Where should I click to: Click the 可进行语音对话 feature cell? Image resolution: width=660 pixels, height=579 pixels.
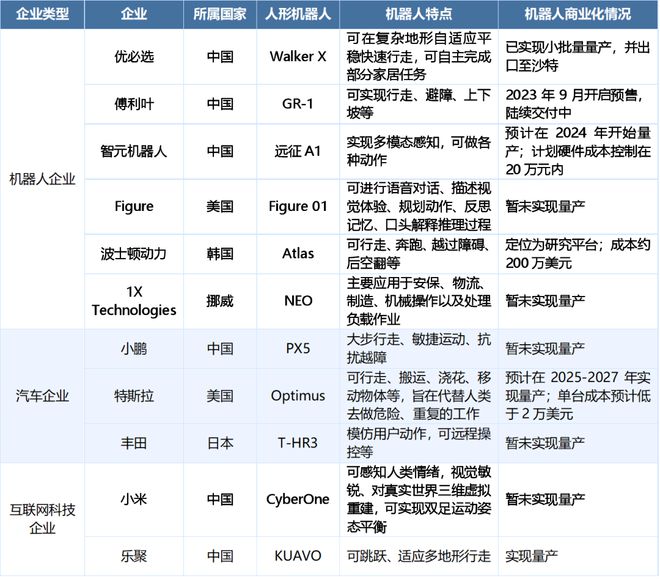[419, 206]
